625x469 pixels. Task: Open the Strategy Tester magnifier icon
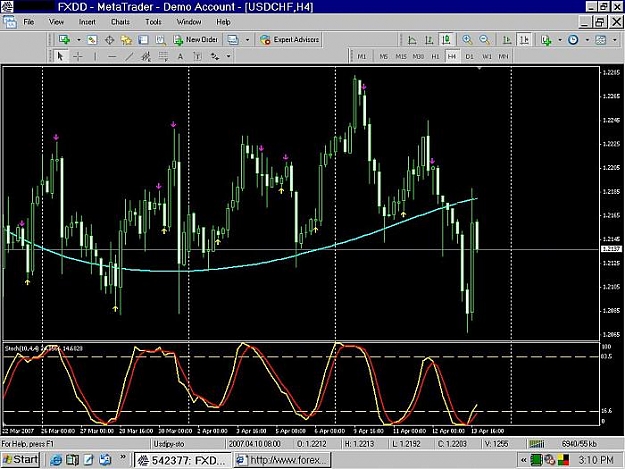pos(160,40)
